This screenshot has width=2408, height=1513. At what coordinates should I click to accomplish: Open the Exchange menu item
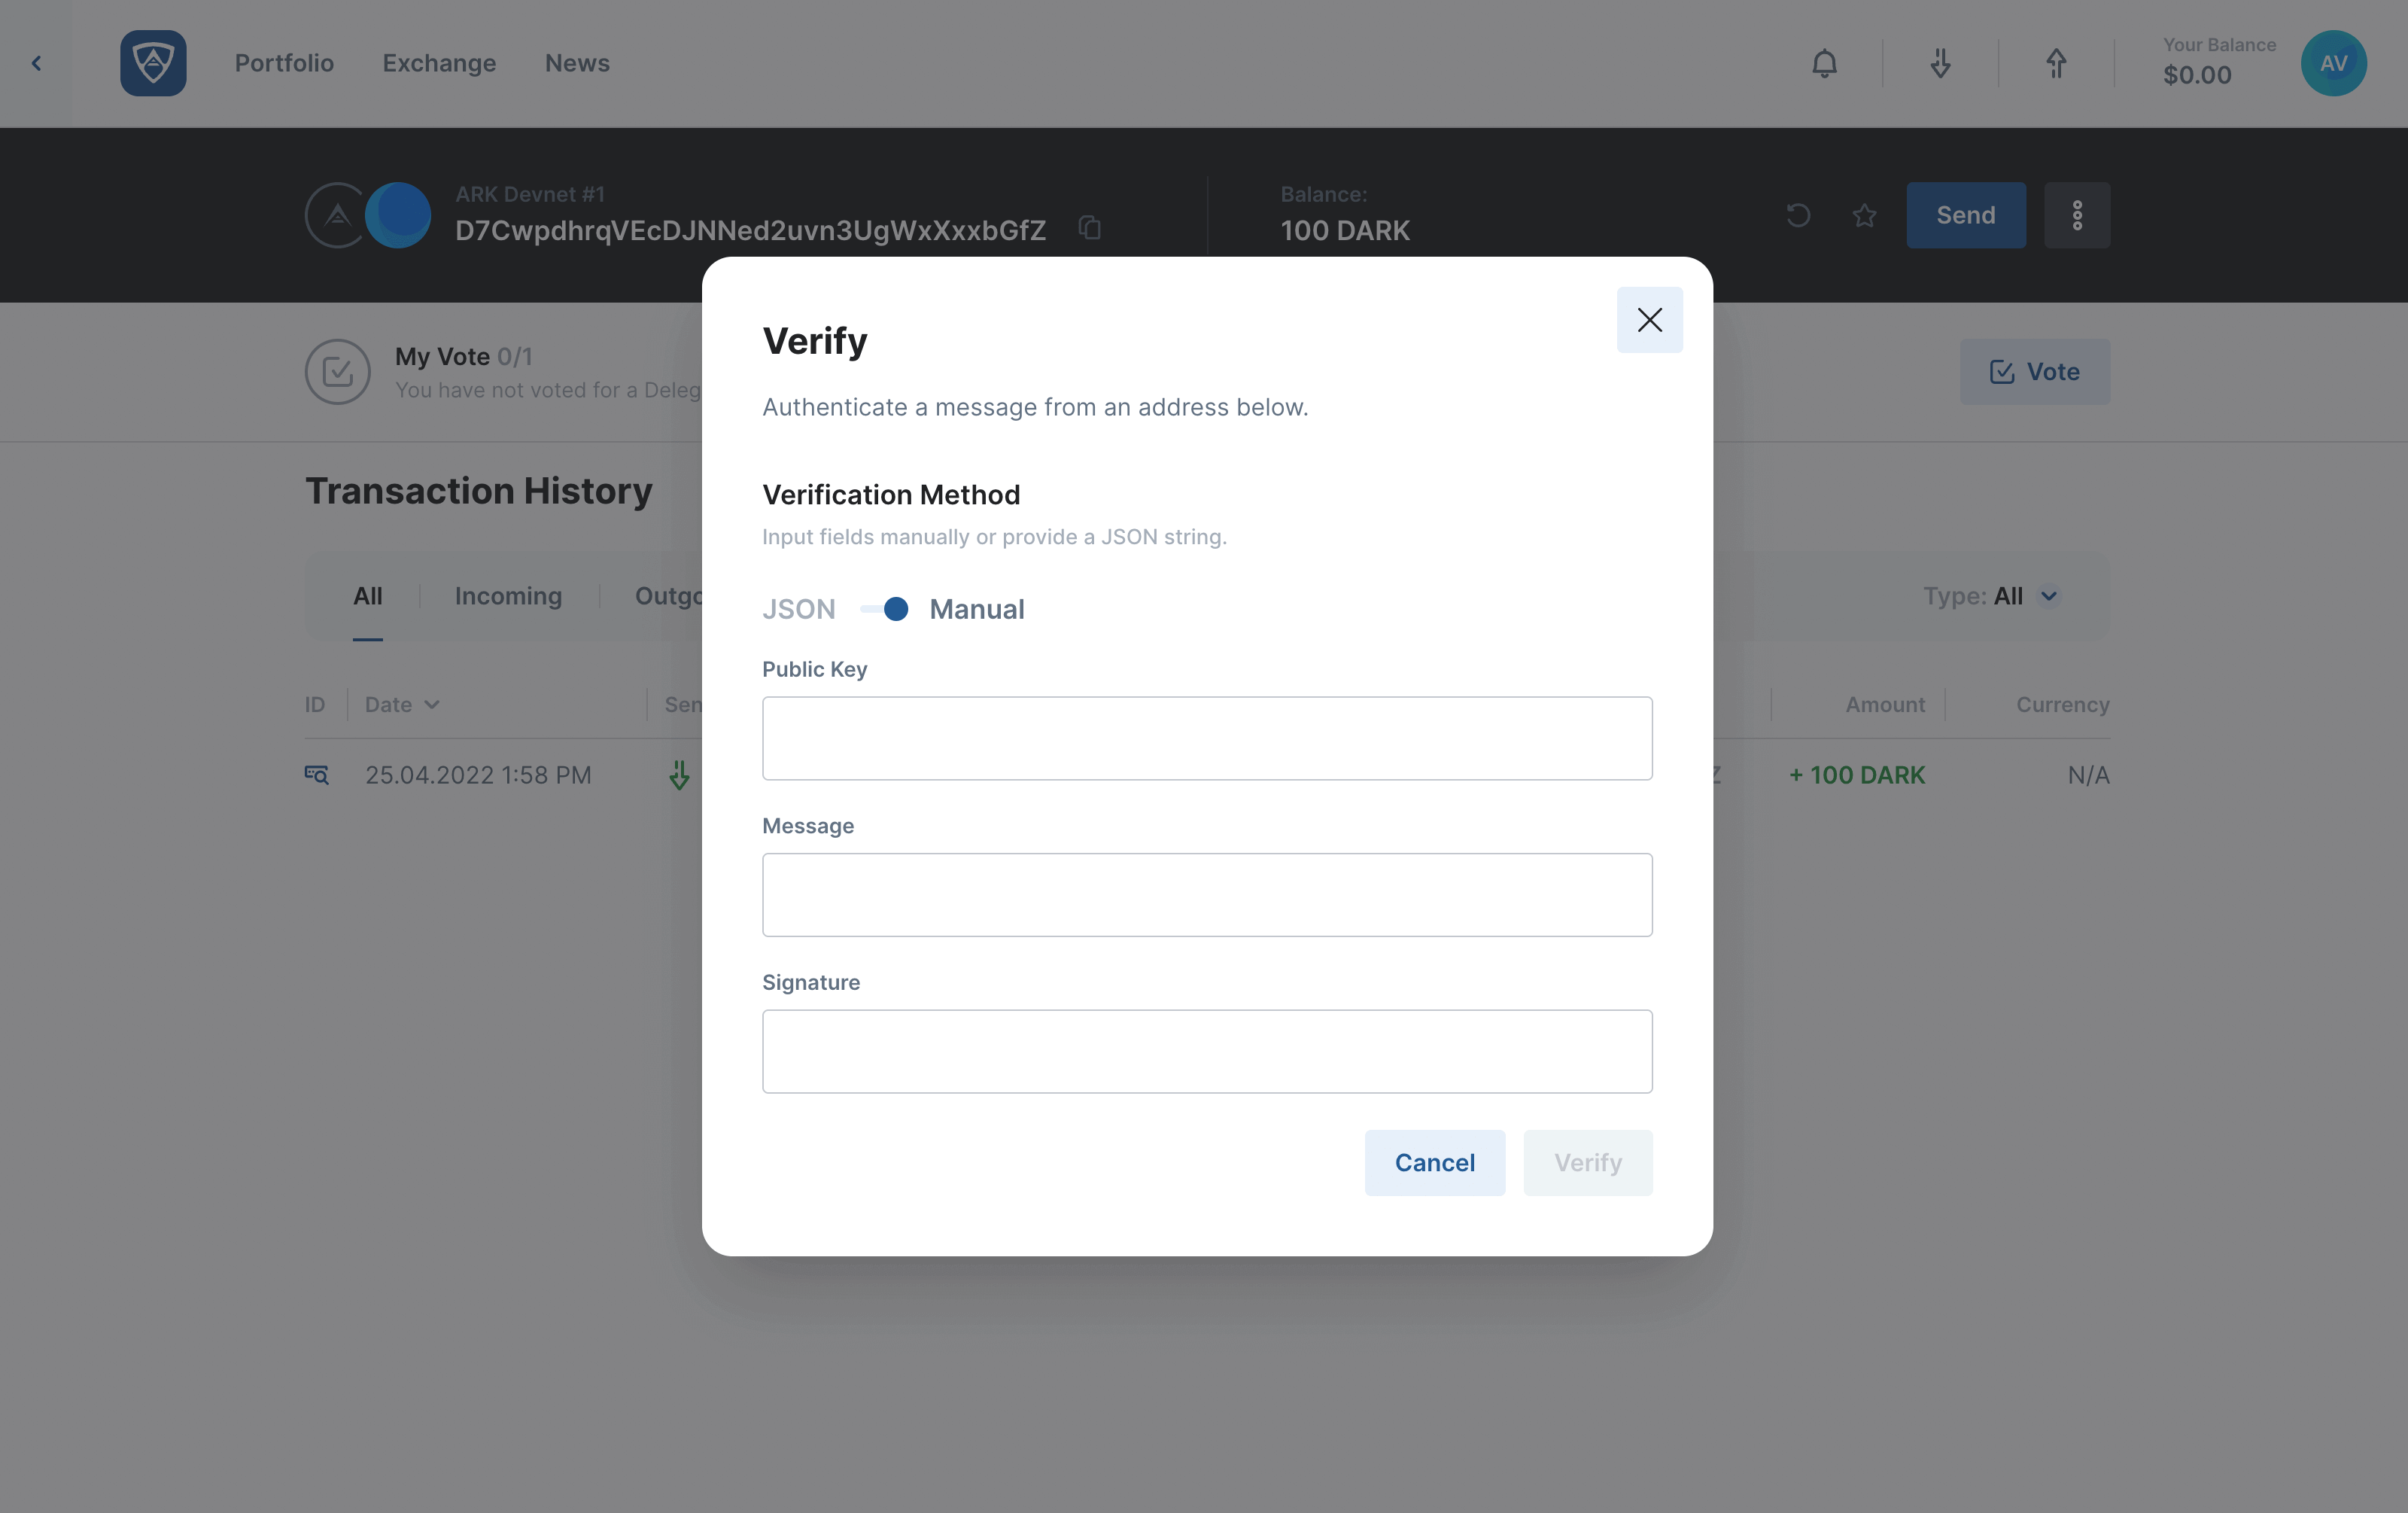(x=439, y=63)
